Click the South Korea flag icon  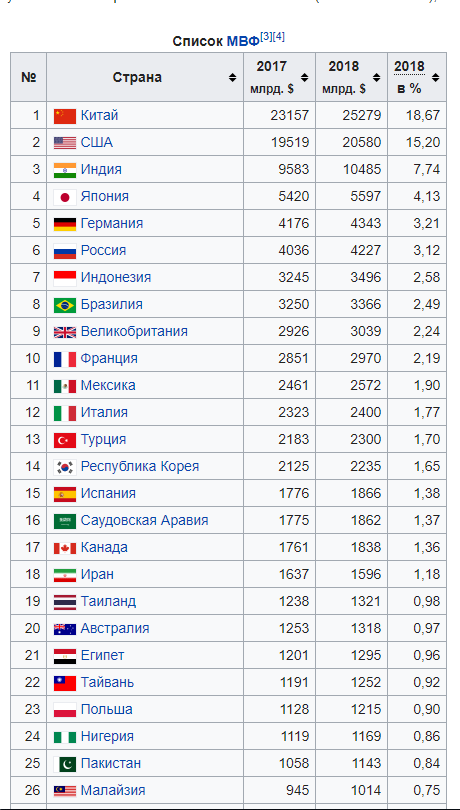pyautogui.click(x=65, y=466)
